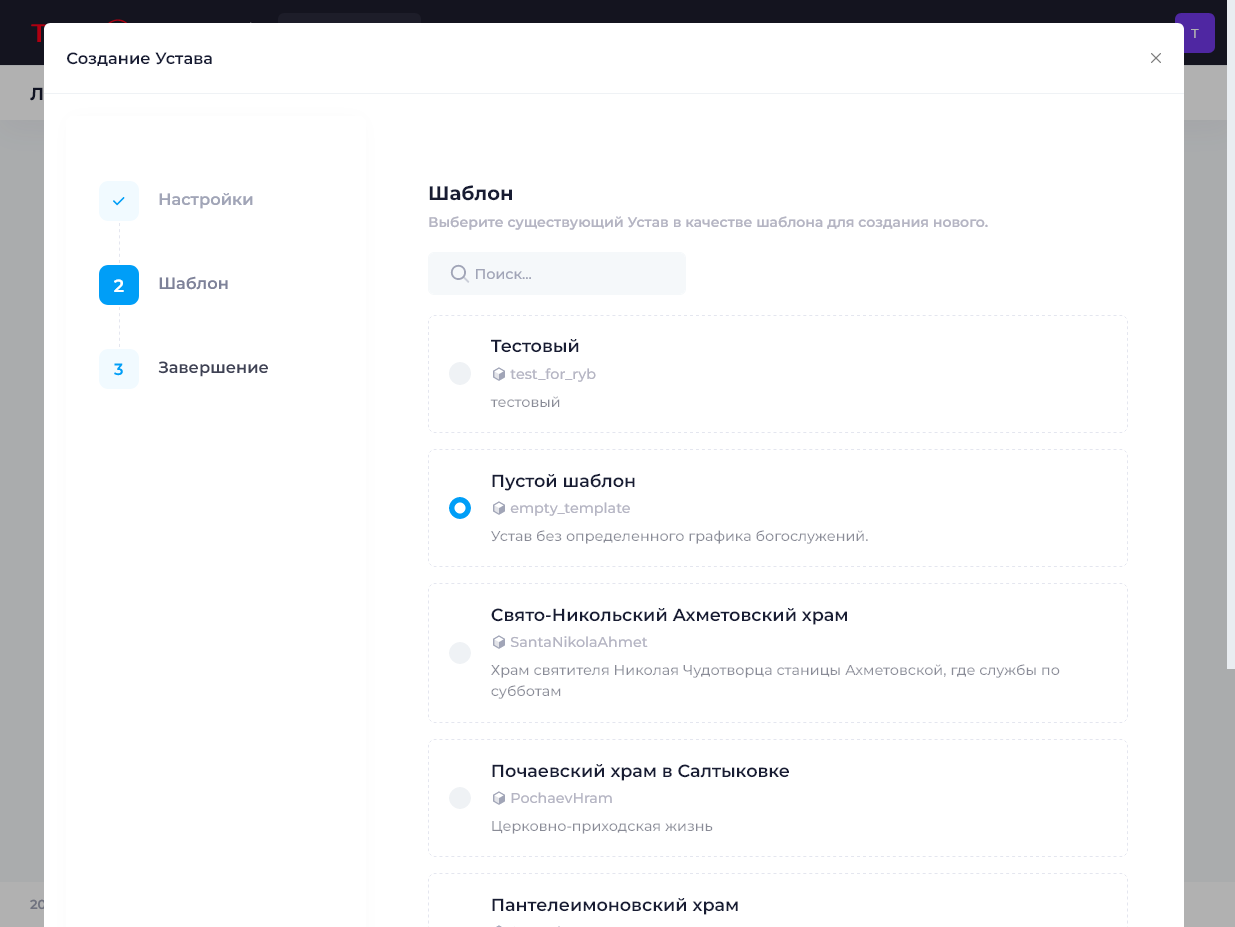Viewport: 1235px width, 927px height.
Task: Click Устав без определенного графика description
Action: (x=680, y=536)
